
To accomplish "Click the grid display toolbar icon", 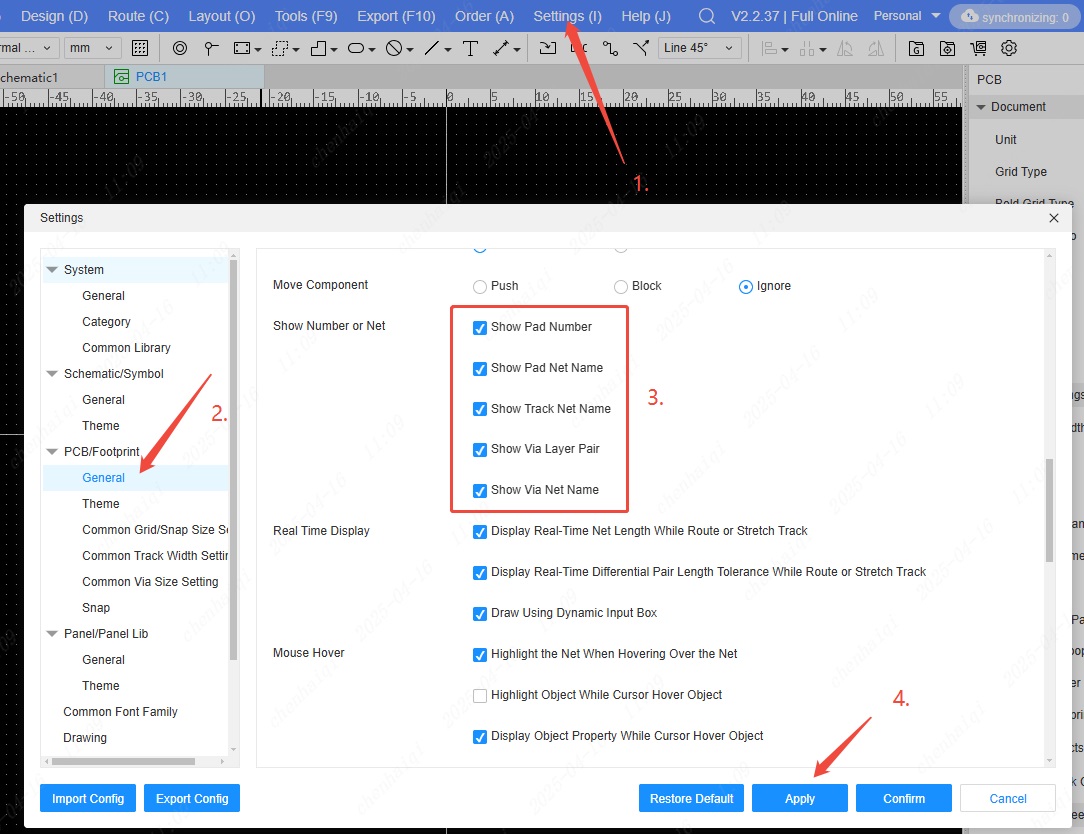I will coord(140,48).
